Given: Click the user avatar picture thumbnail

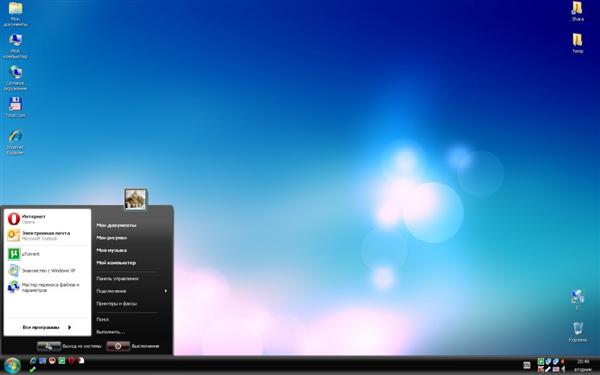Looking at the screenshot, I should coord(135,199).
